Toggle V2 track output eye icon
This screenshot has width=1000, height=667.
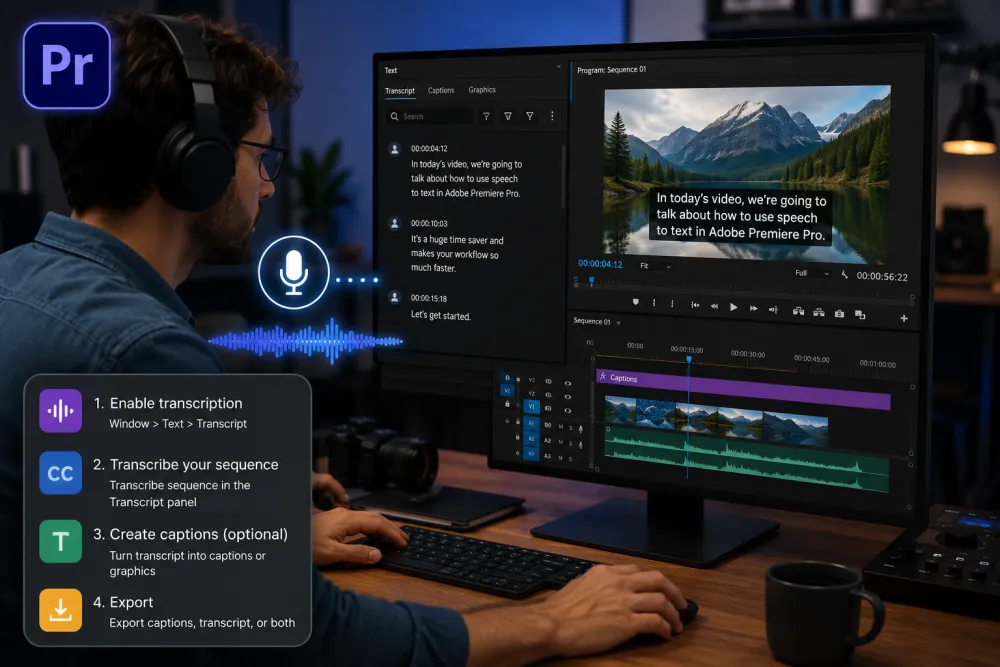pos(568,397)
